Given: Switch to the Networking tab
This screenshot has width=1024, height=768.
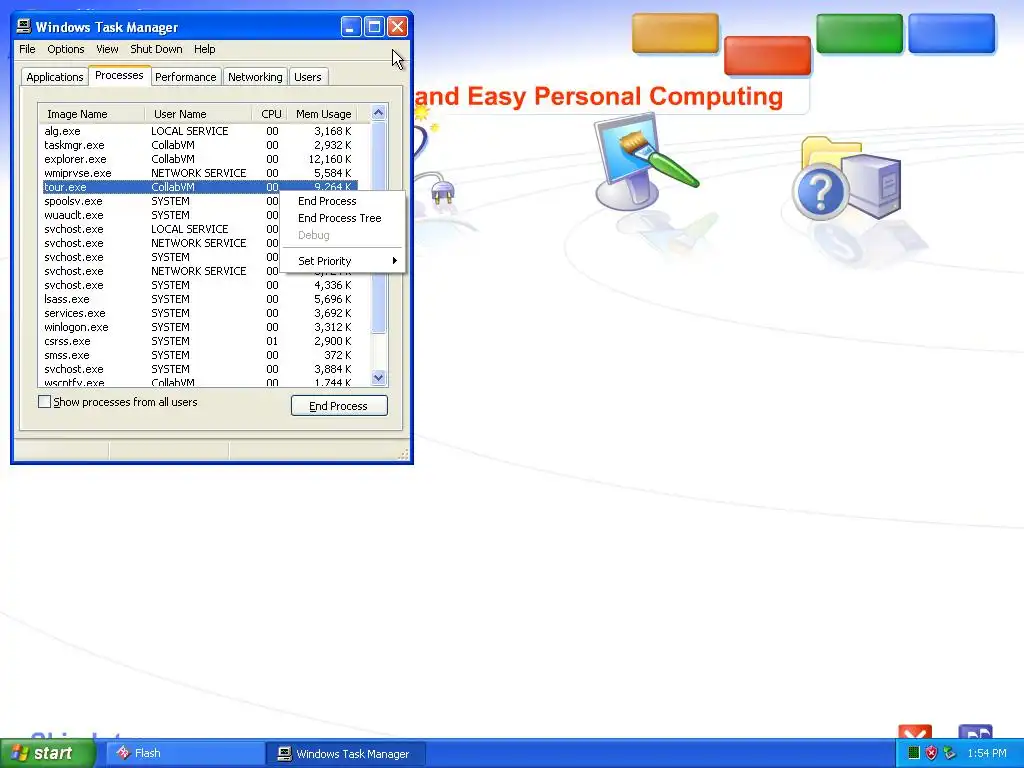Looking at the screenshot, I should (x=255, y=77).
